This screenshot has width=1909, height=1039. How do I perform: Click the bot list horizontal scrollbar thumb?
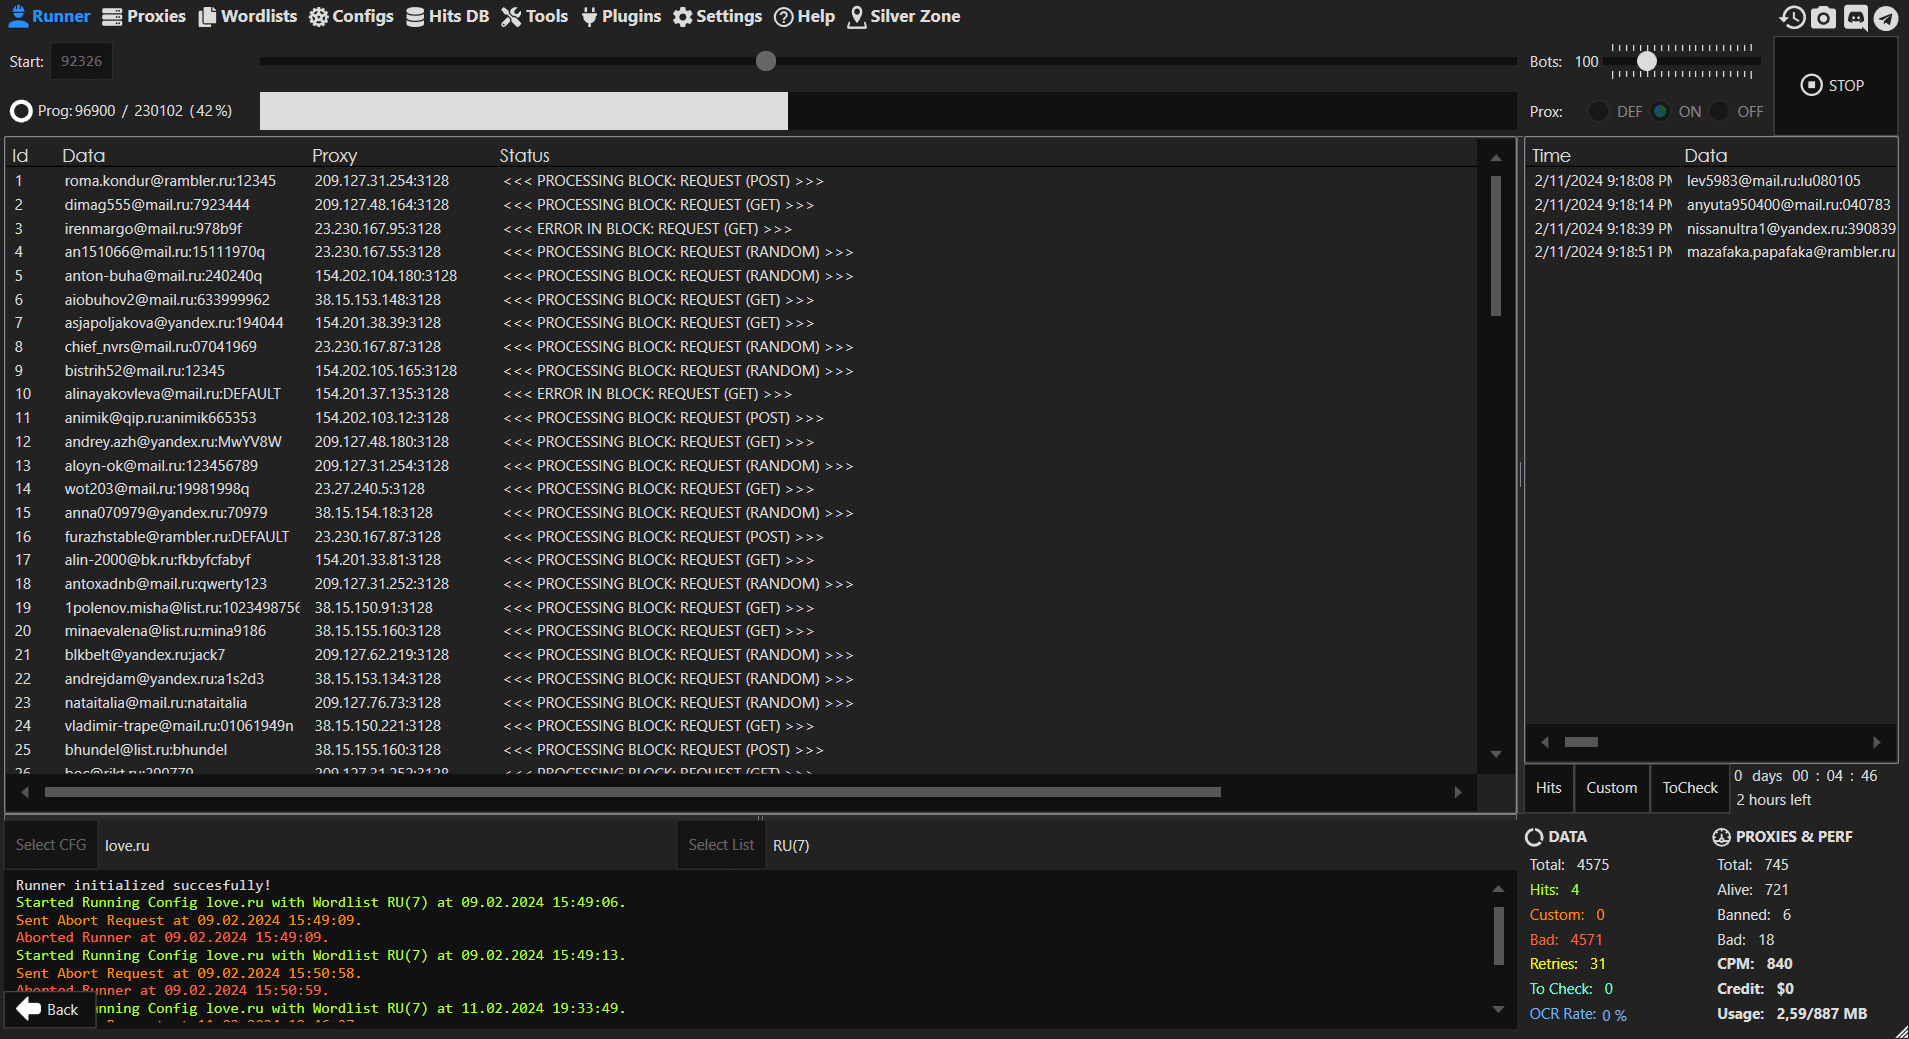pos(633,792)
